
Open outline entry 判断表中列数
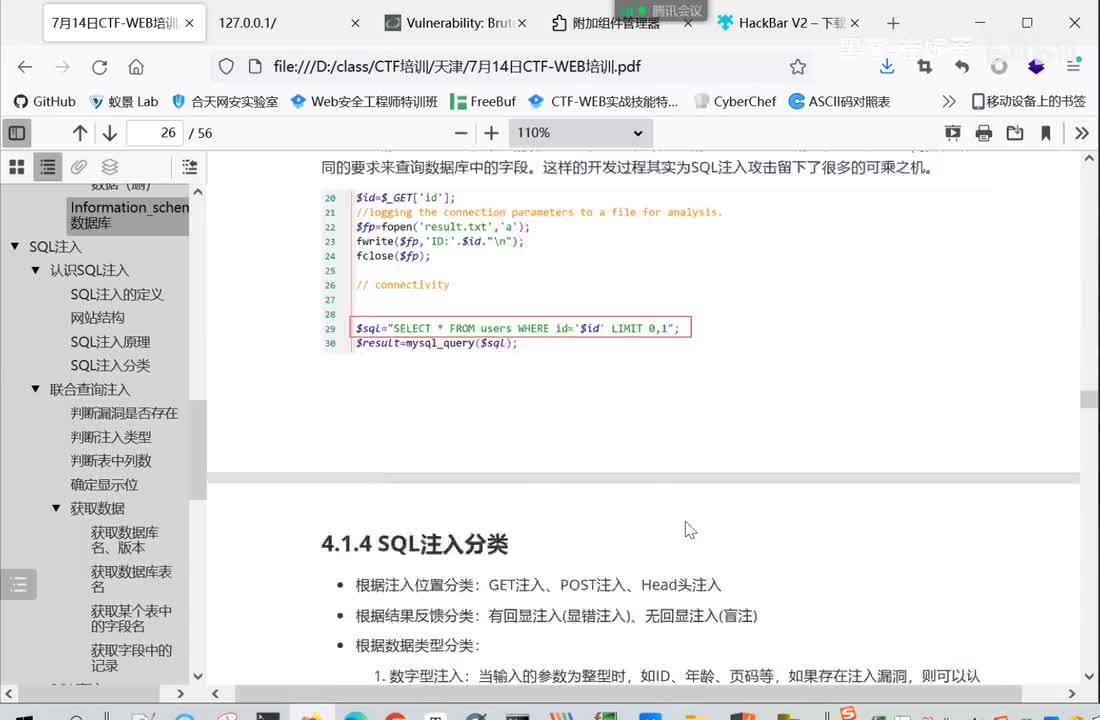click(111, 461)
